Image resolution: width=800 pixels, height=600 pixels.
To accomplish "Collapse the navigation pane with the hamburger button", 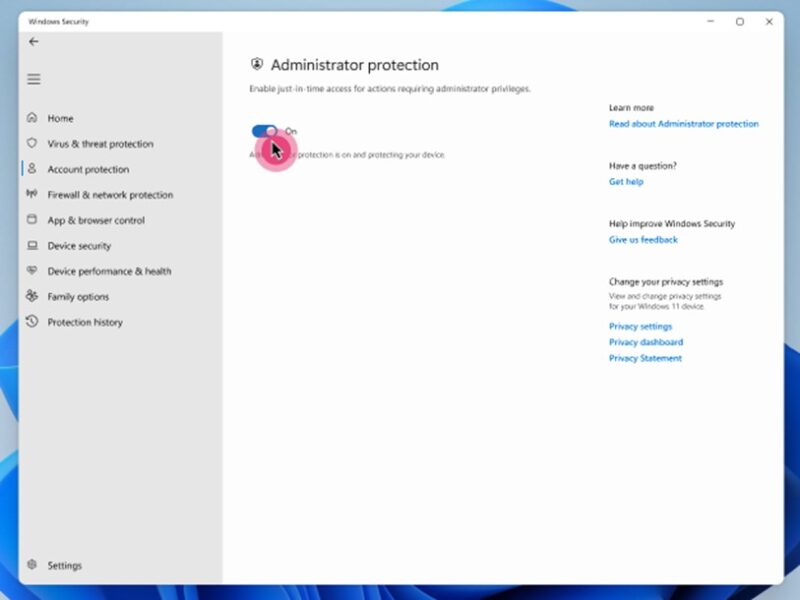I will pos(33,79).
